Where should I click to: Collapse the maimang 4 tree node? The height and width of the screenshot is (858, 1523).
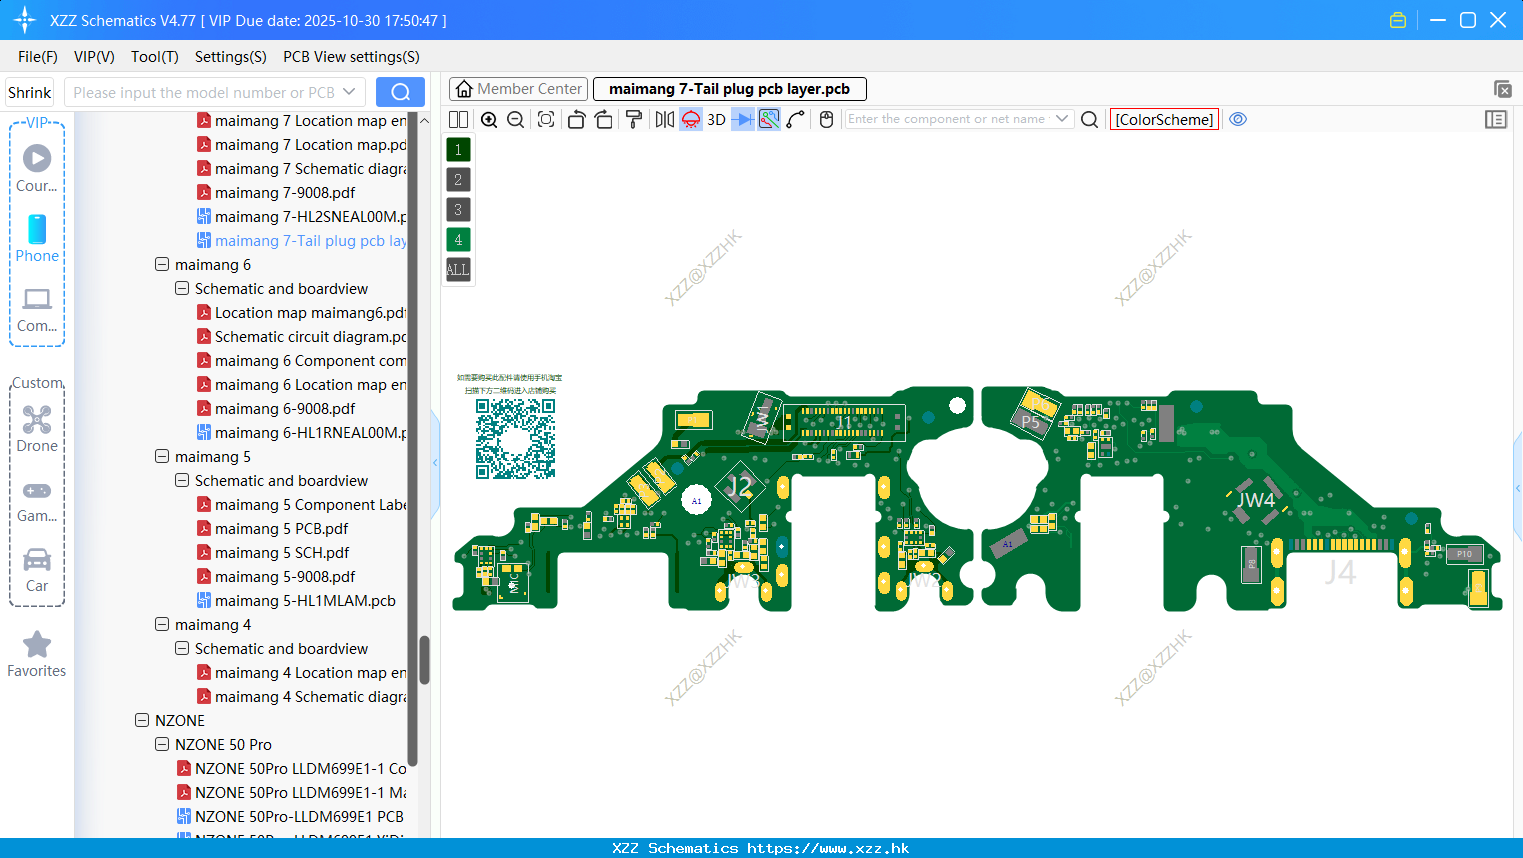[162, 625]
